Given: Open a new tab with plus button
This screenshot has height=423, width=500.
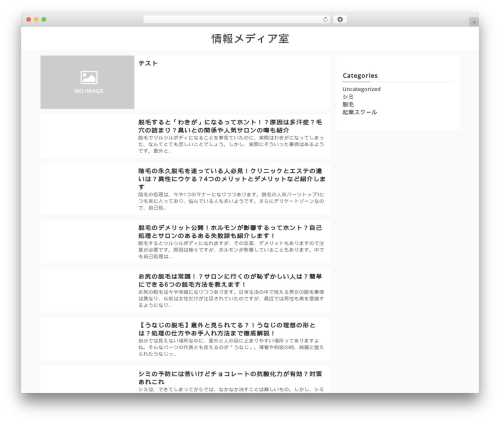Looking at the screenshot, I should (474, 22).
